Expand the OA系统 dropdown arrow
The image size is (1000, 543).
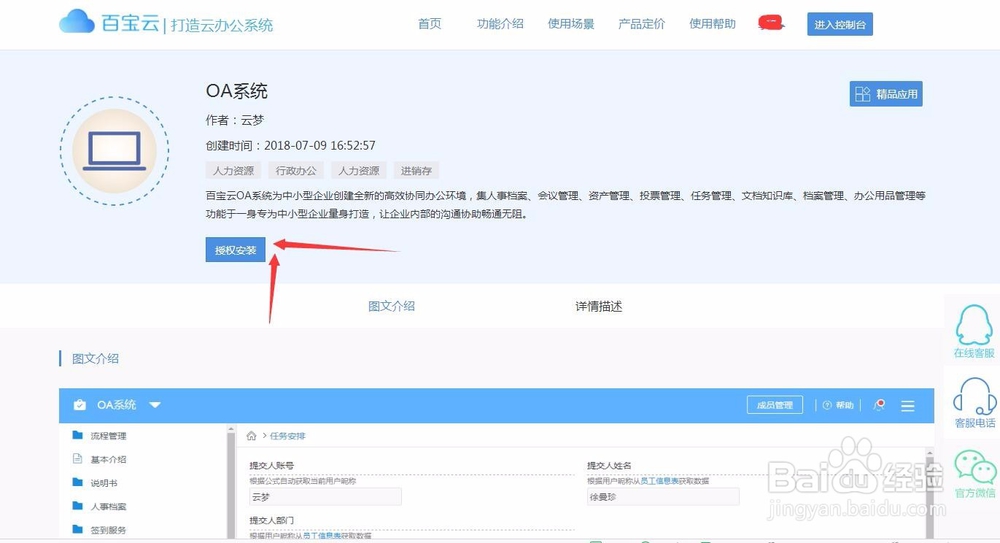[x=155, y=405]
